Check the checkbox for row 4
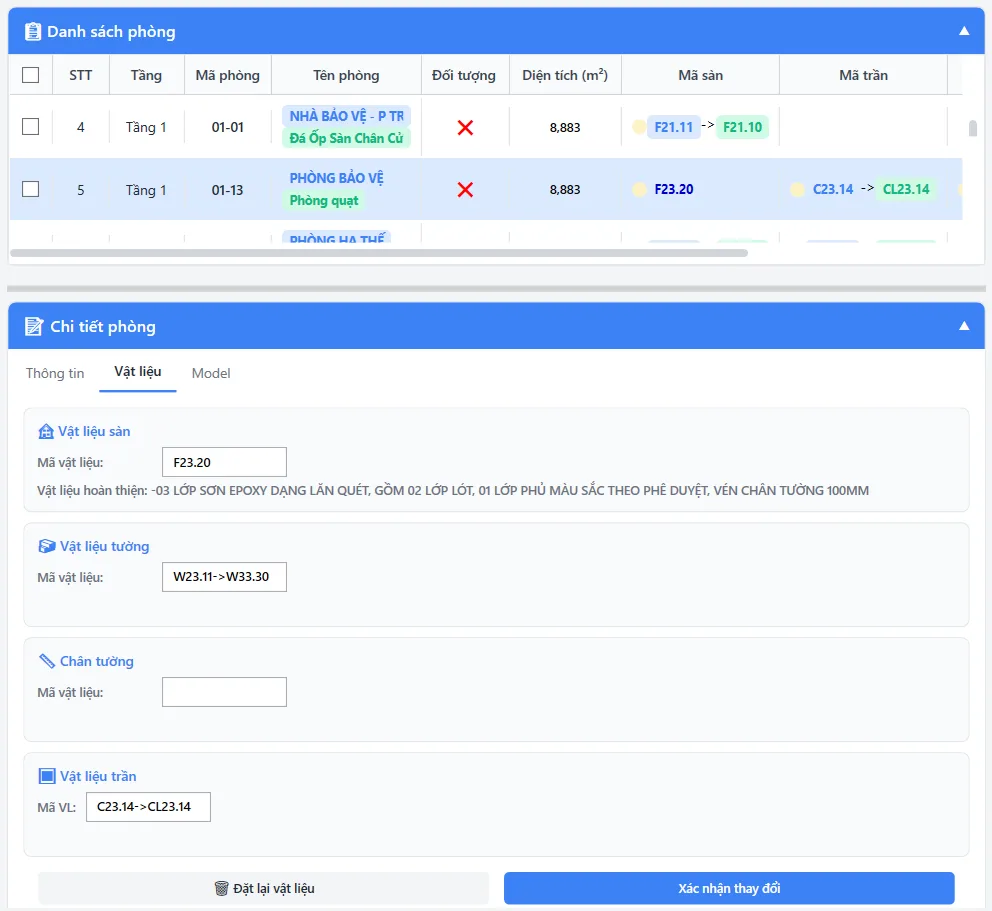992x911 pixels. pyautogui.click(x=30, y=127)
